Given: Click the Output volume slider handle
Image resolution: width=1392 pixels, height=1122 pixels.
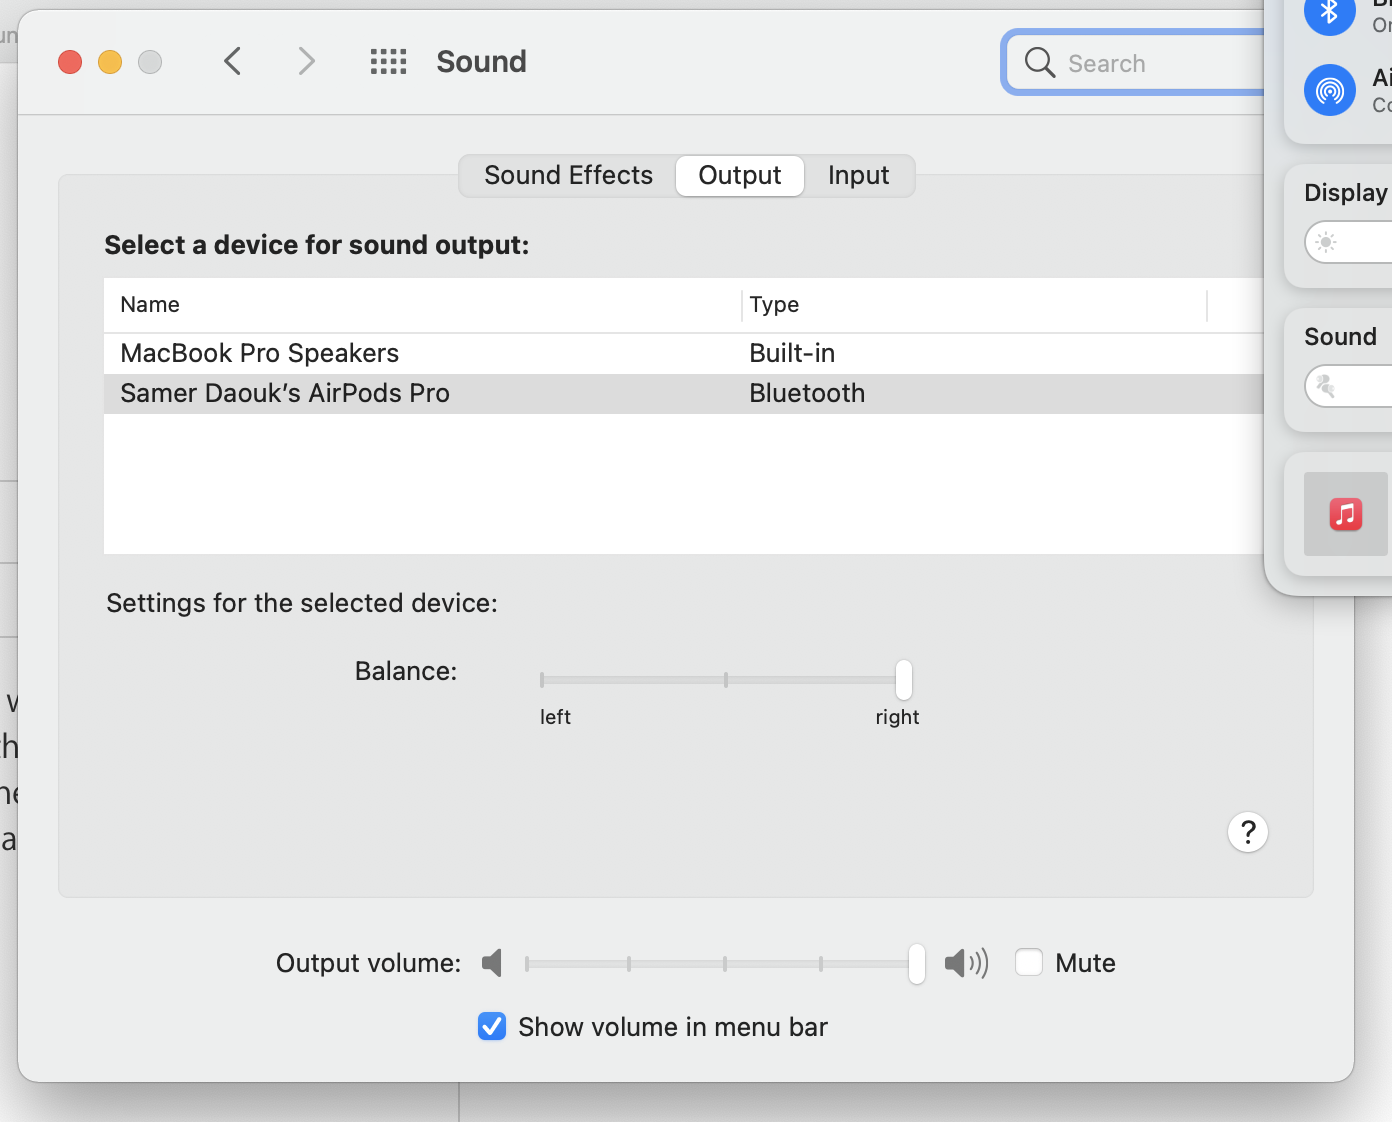Looking at the screenshot, I should click(x=917, y=964).
